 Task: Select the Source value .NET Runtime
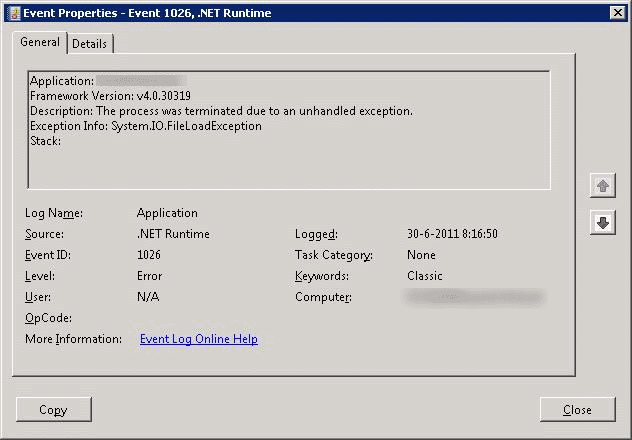point(173,234)
